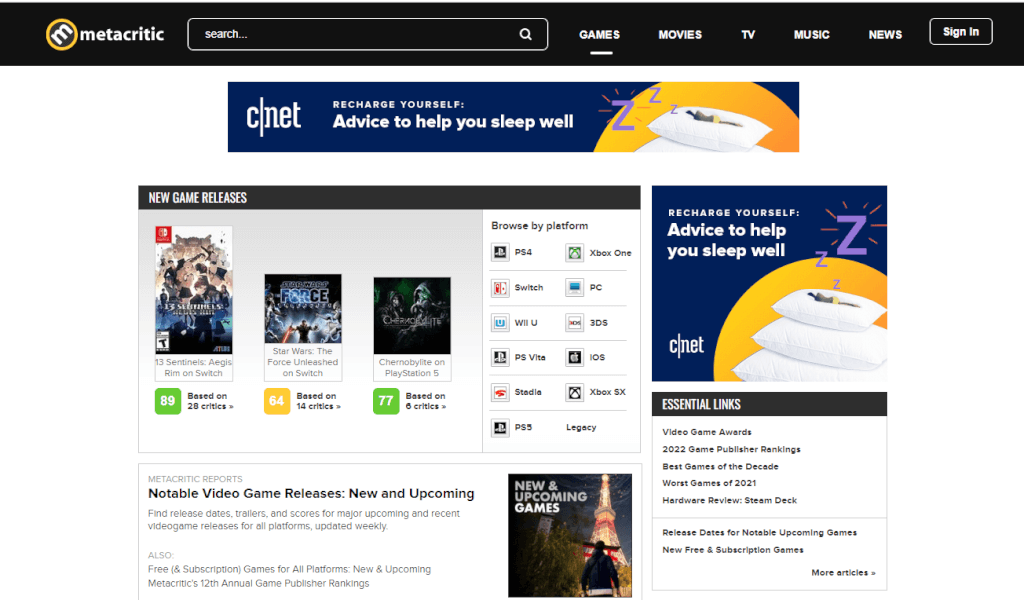Click the CNET sleep advice top banner

coord(513,117)
